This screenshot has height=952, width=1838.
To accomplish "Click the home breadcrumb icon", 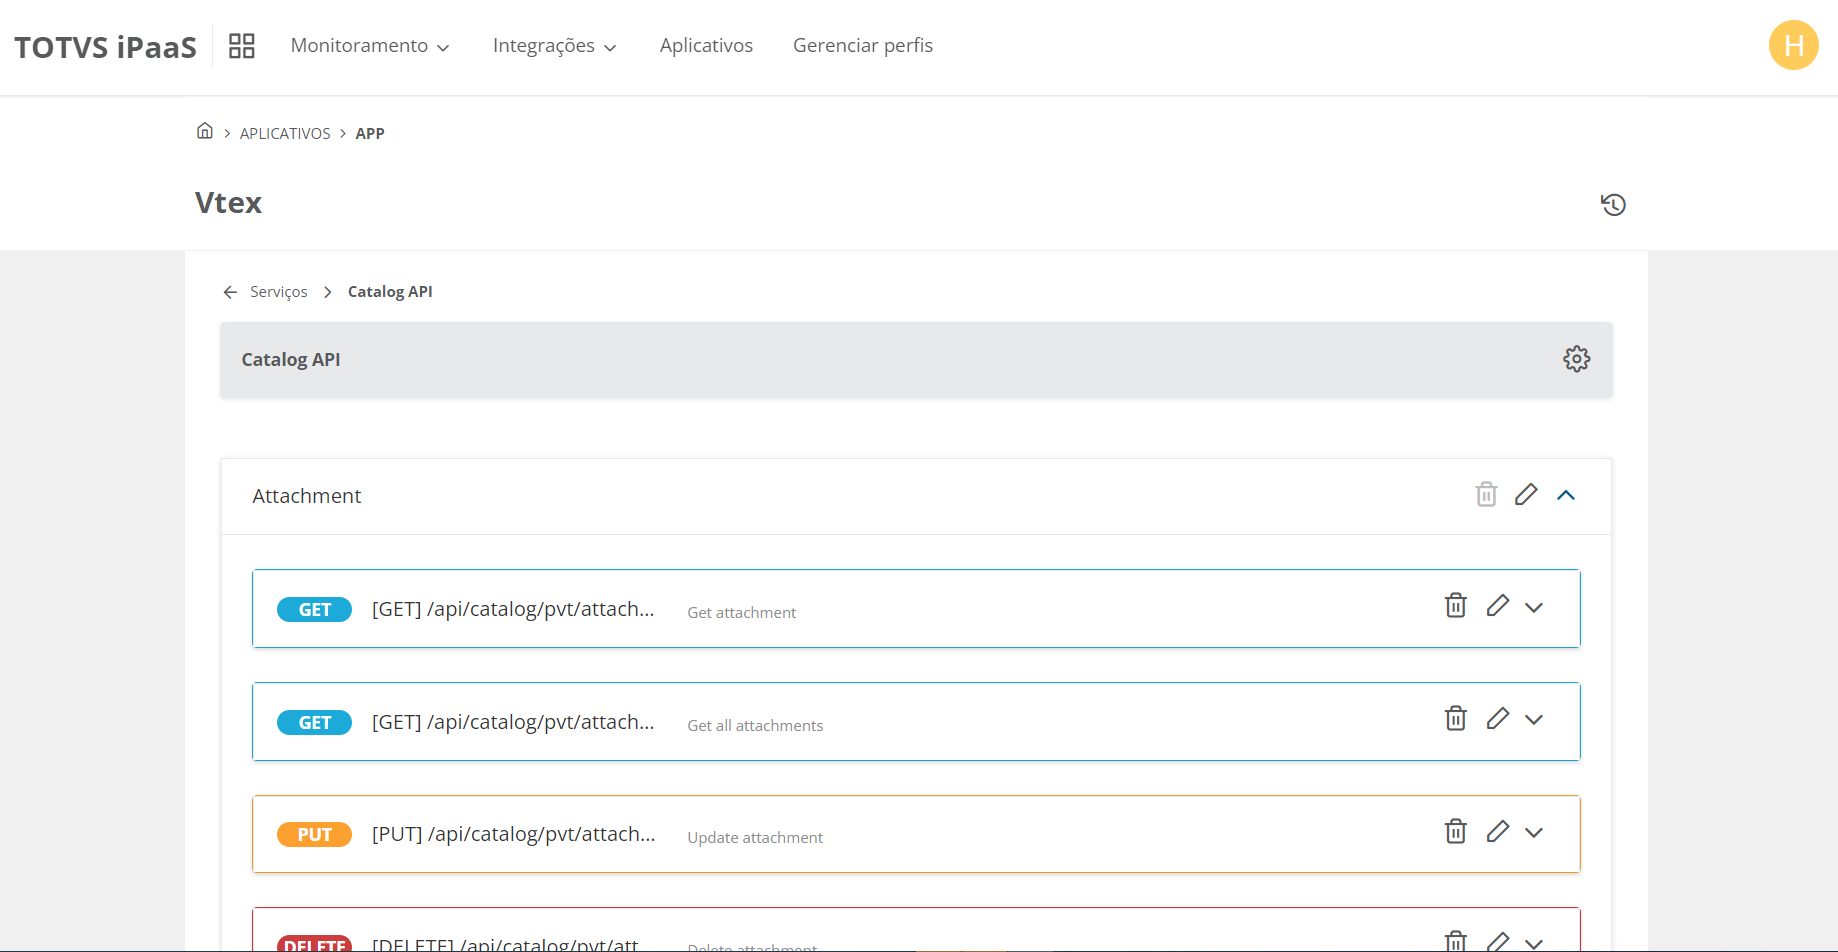I will (205, 131).
